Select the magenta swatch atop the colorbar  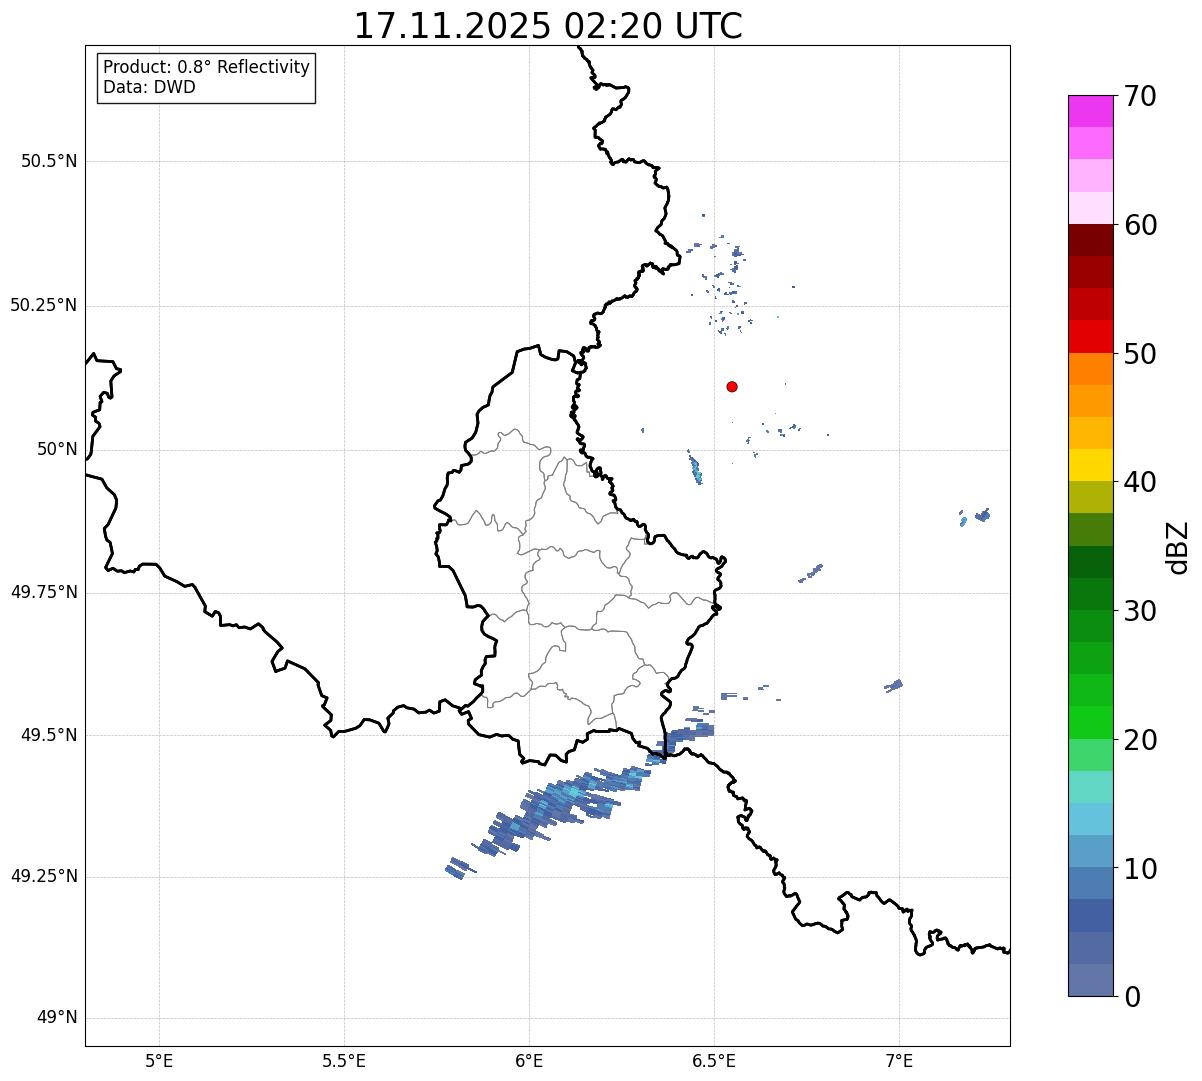(1090, 111)
